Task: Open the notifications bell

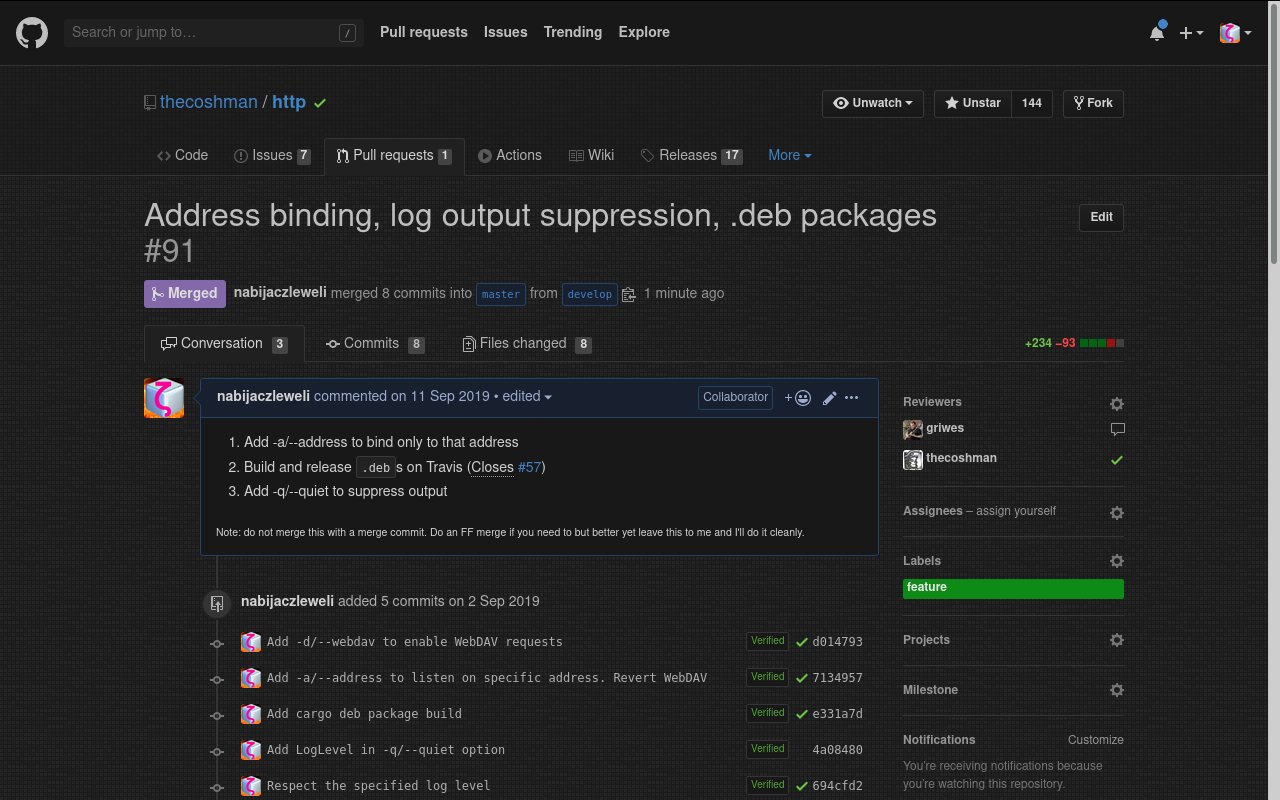Action: point(1156,33)
